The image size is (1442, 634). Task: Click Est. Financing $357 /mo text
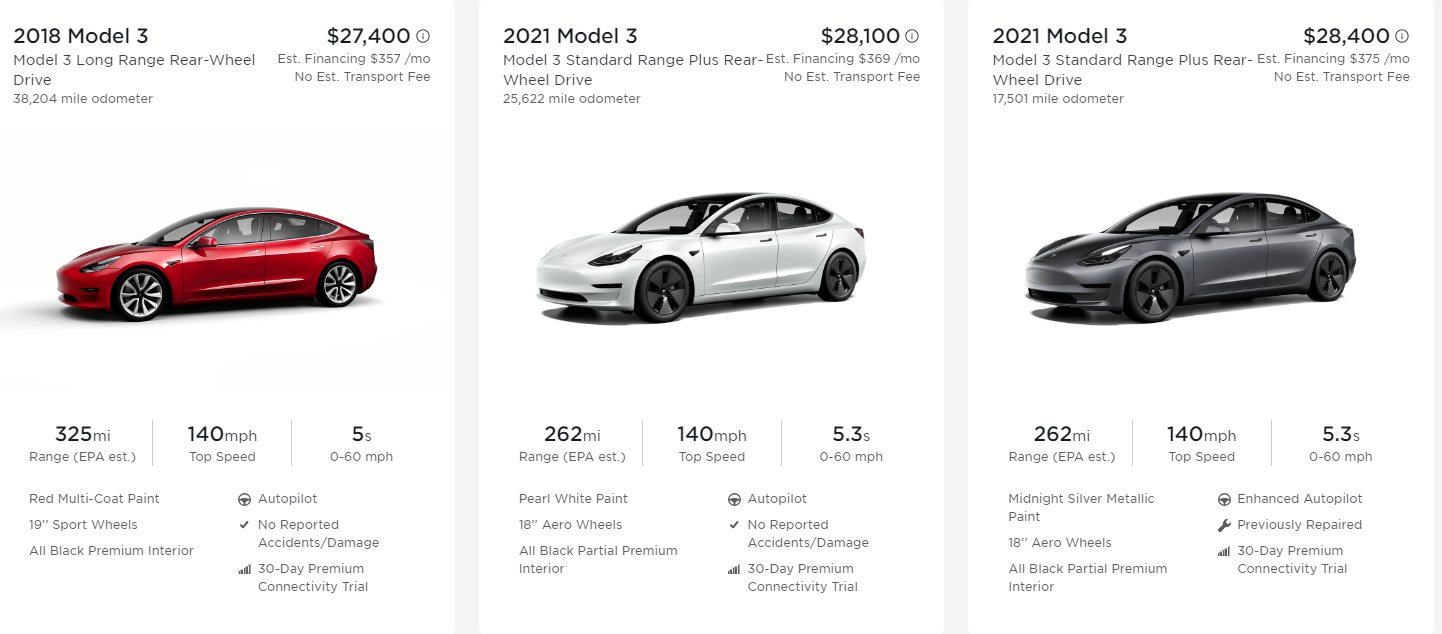tap(354, 59)
